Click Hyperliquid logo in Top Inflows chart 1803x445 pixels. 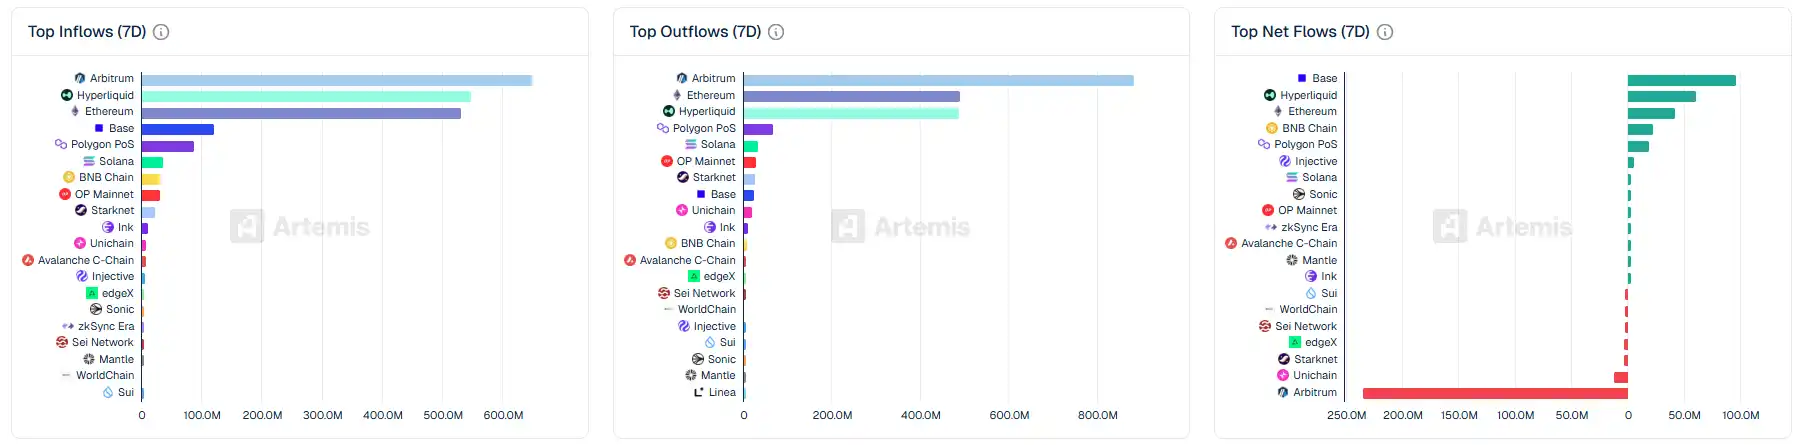click(x=67, y=95)
